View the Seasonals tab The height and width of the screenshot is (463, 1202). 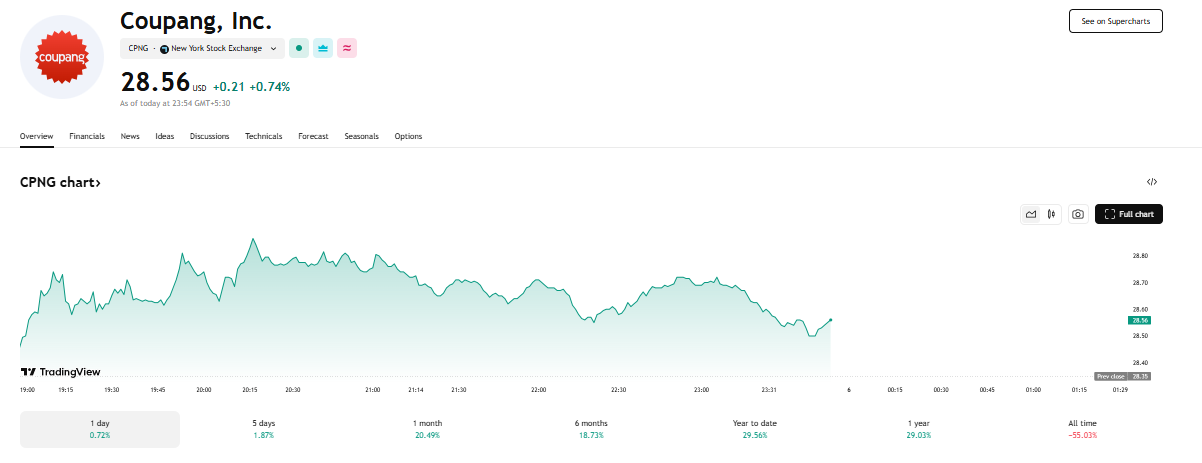361,136
